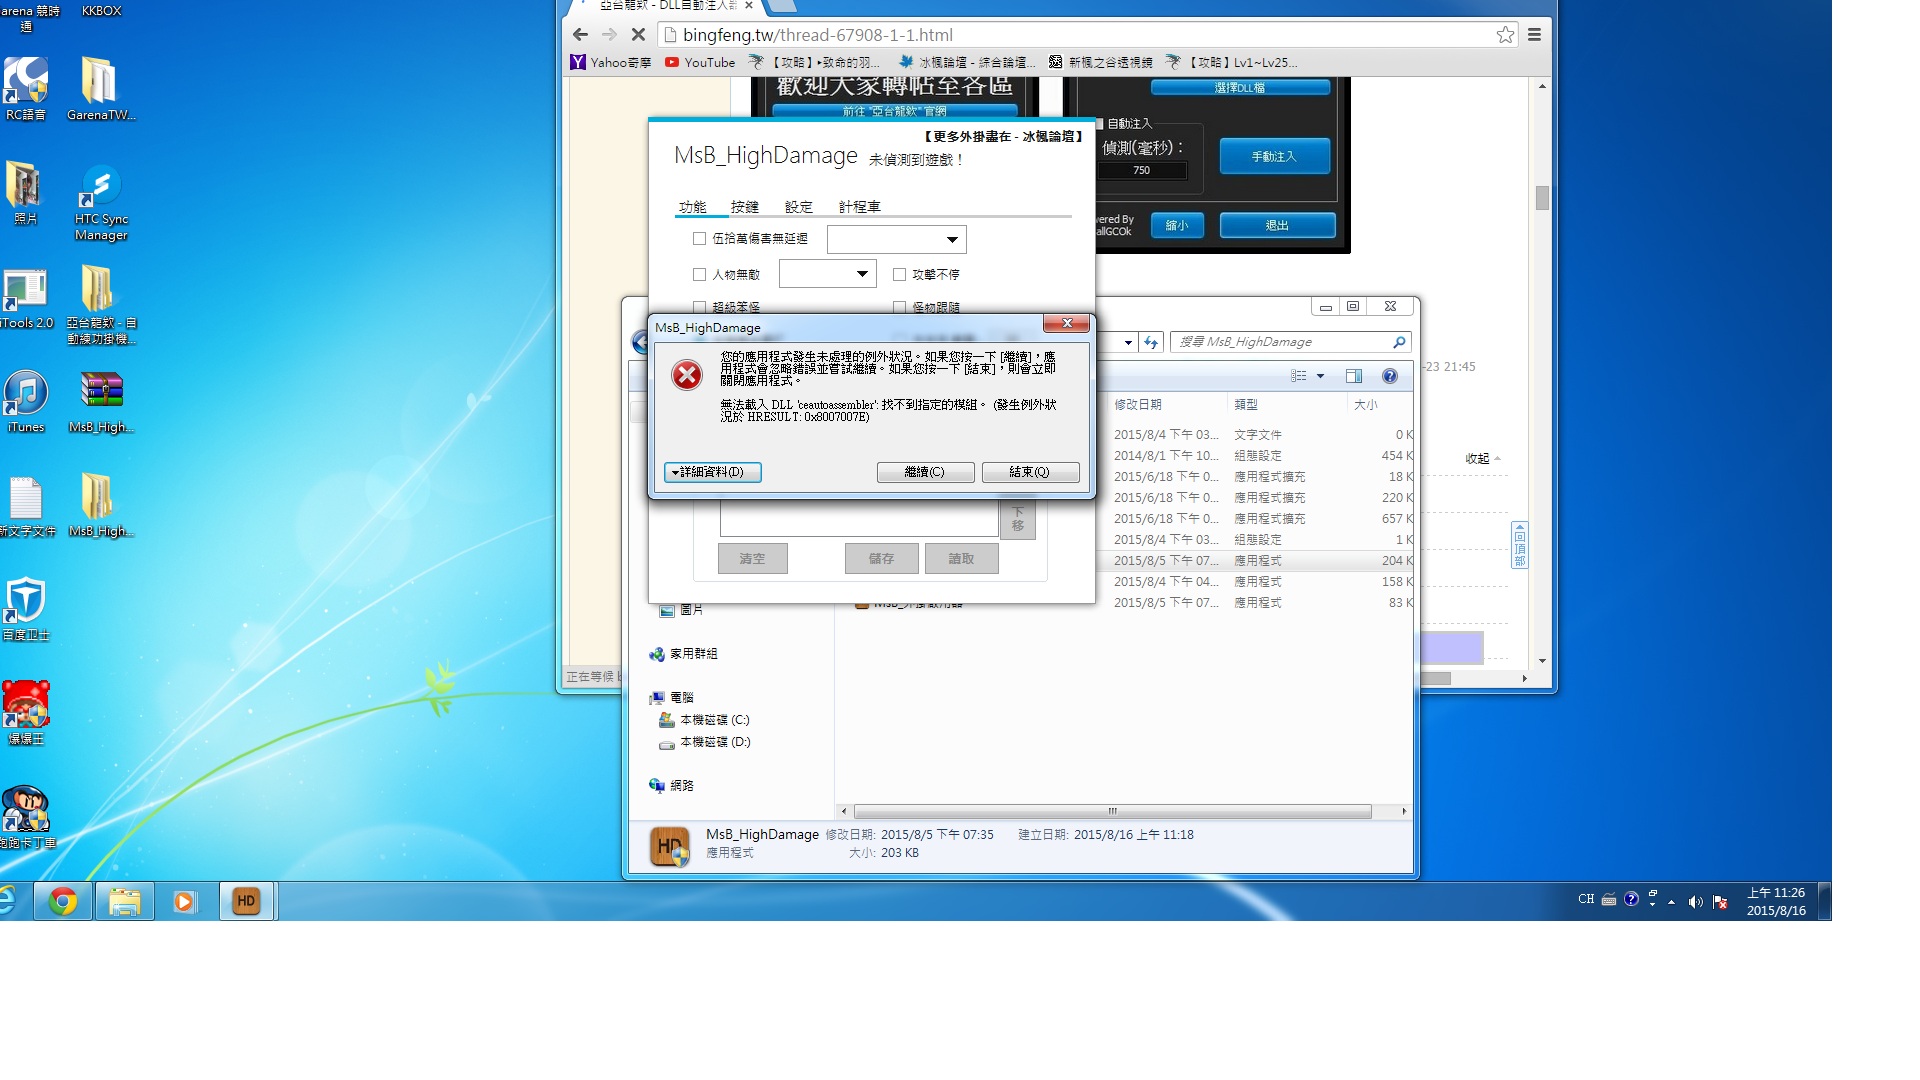
Task: Click the volume speaker tray icon
Action: click(1695, 901)
